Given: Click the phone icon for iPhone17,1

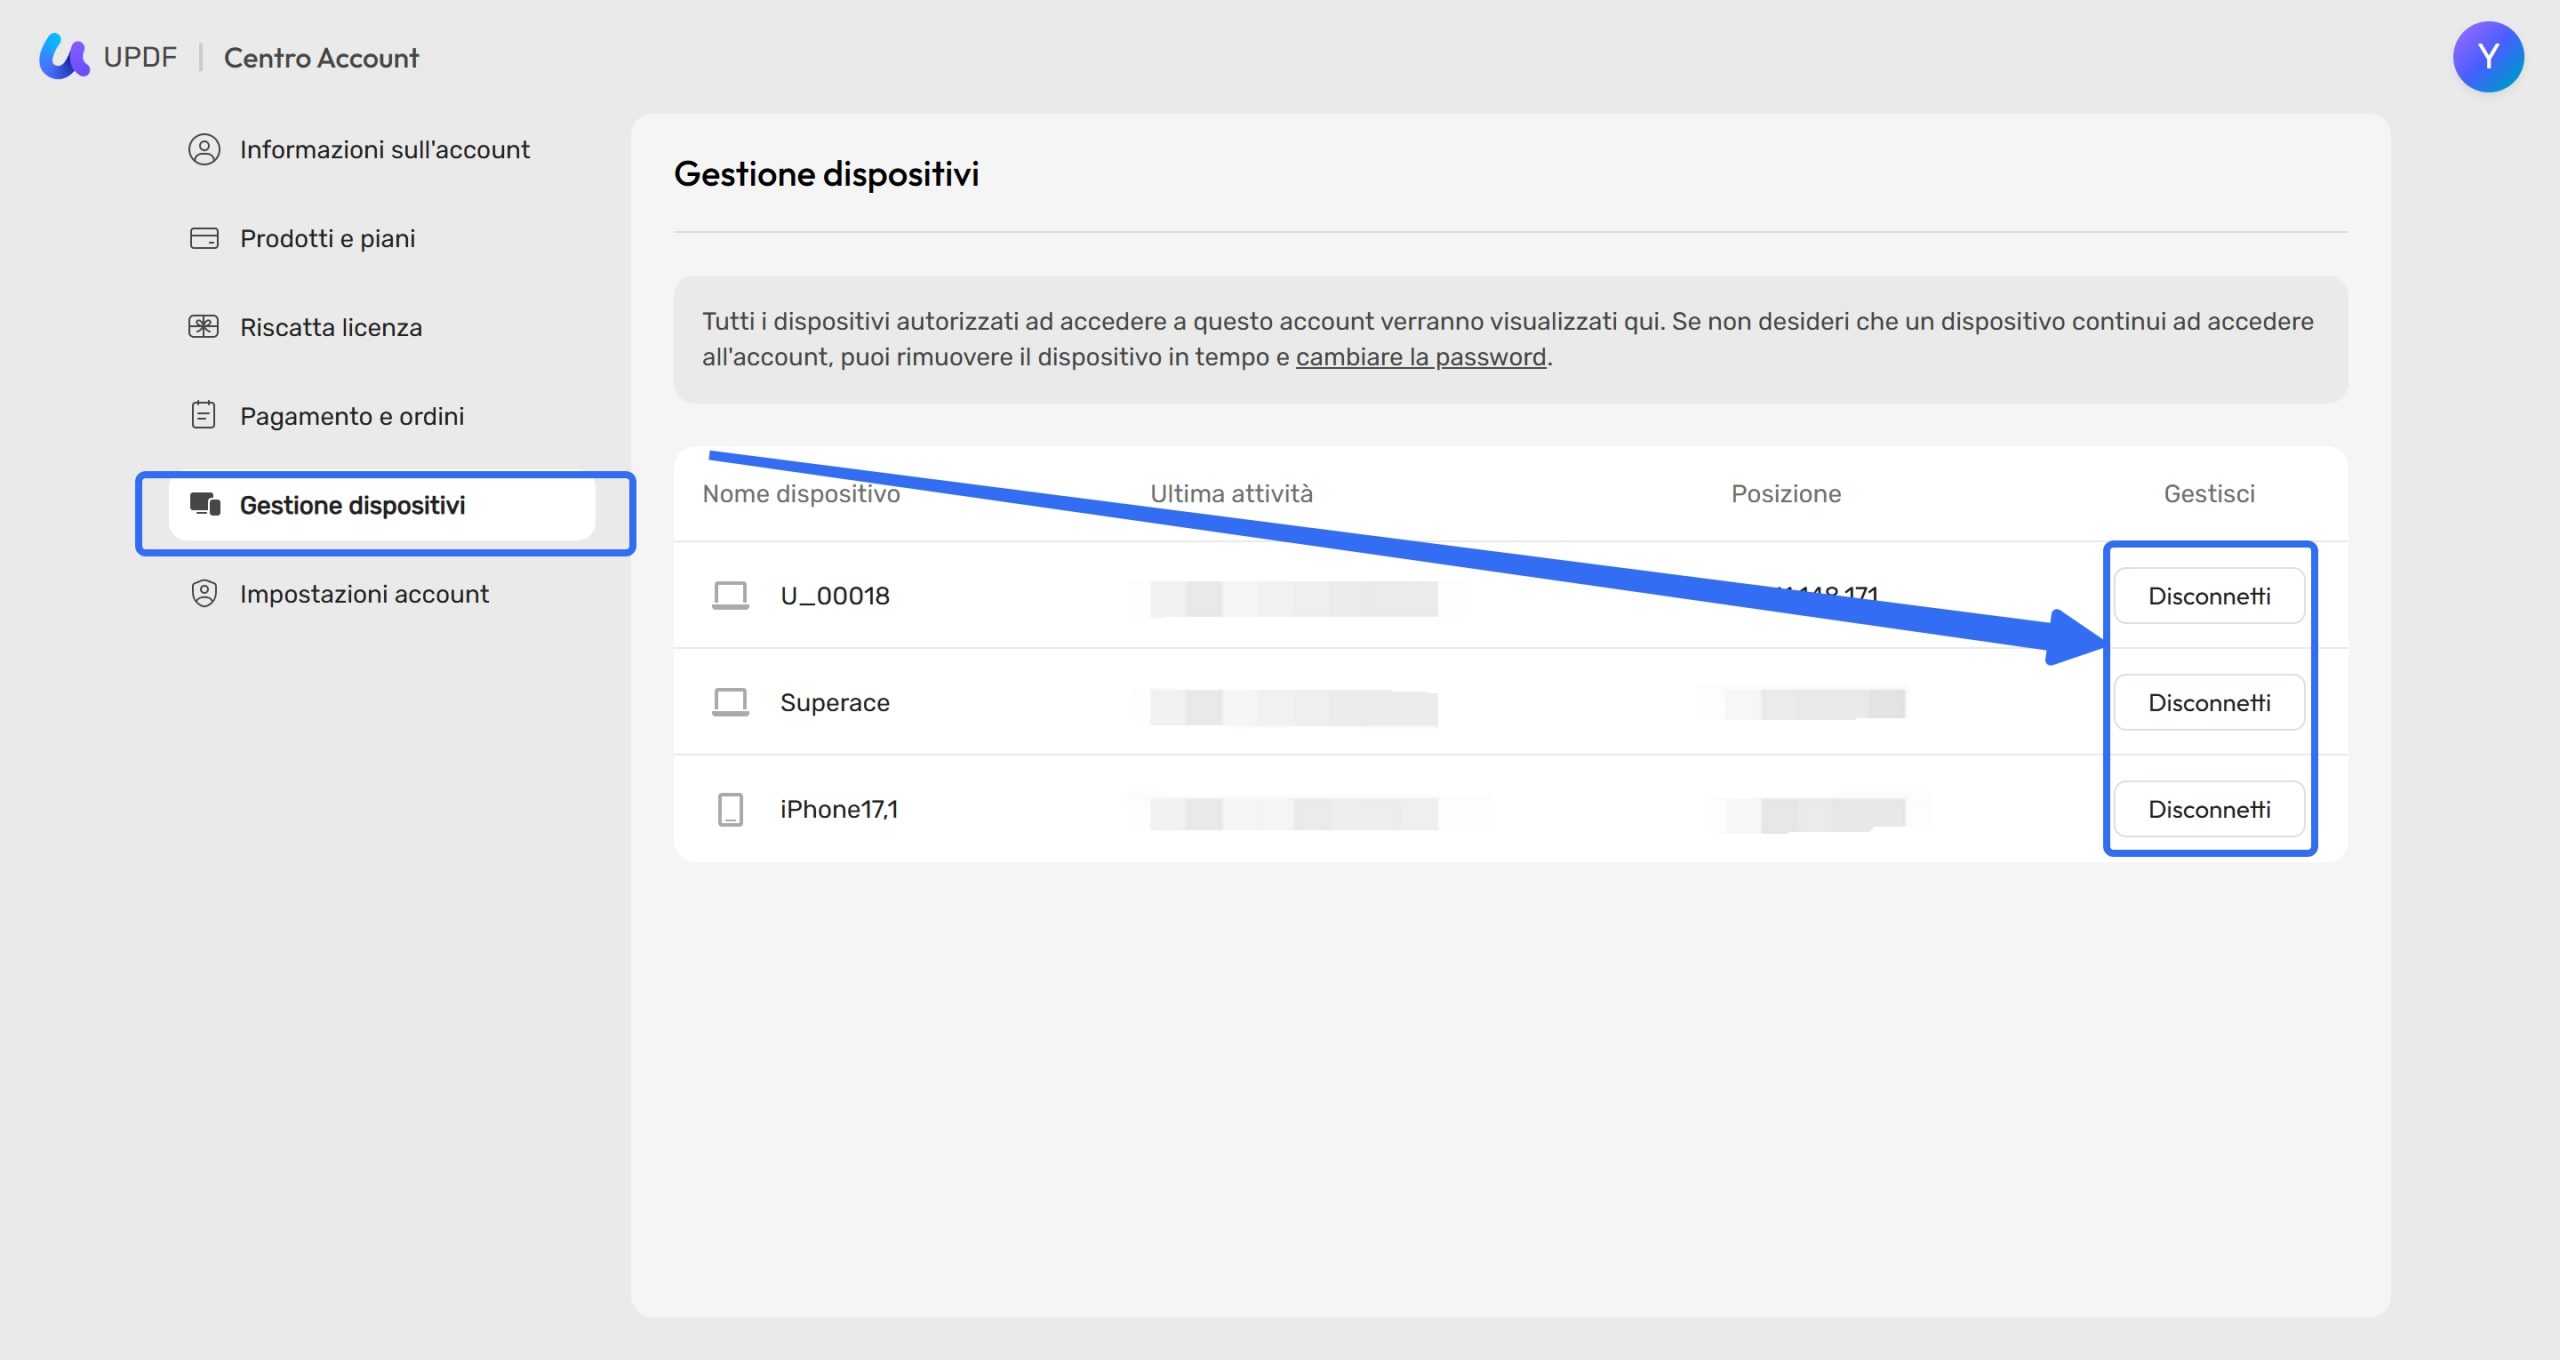Looking at the screenshot, I should (731, 809).
